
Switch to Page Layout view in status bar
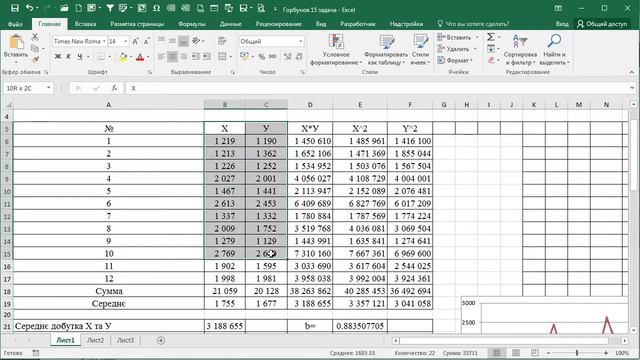[x=516, y=353]
